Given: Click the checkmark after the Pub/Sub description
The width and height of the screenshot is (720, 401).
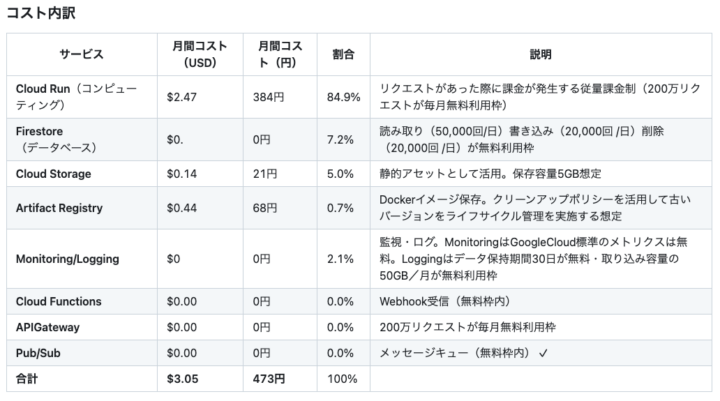Looking at the screenshot, I should [x=544, y=353].
